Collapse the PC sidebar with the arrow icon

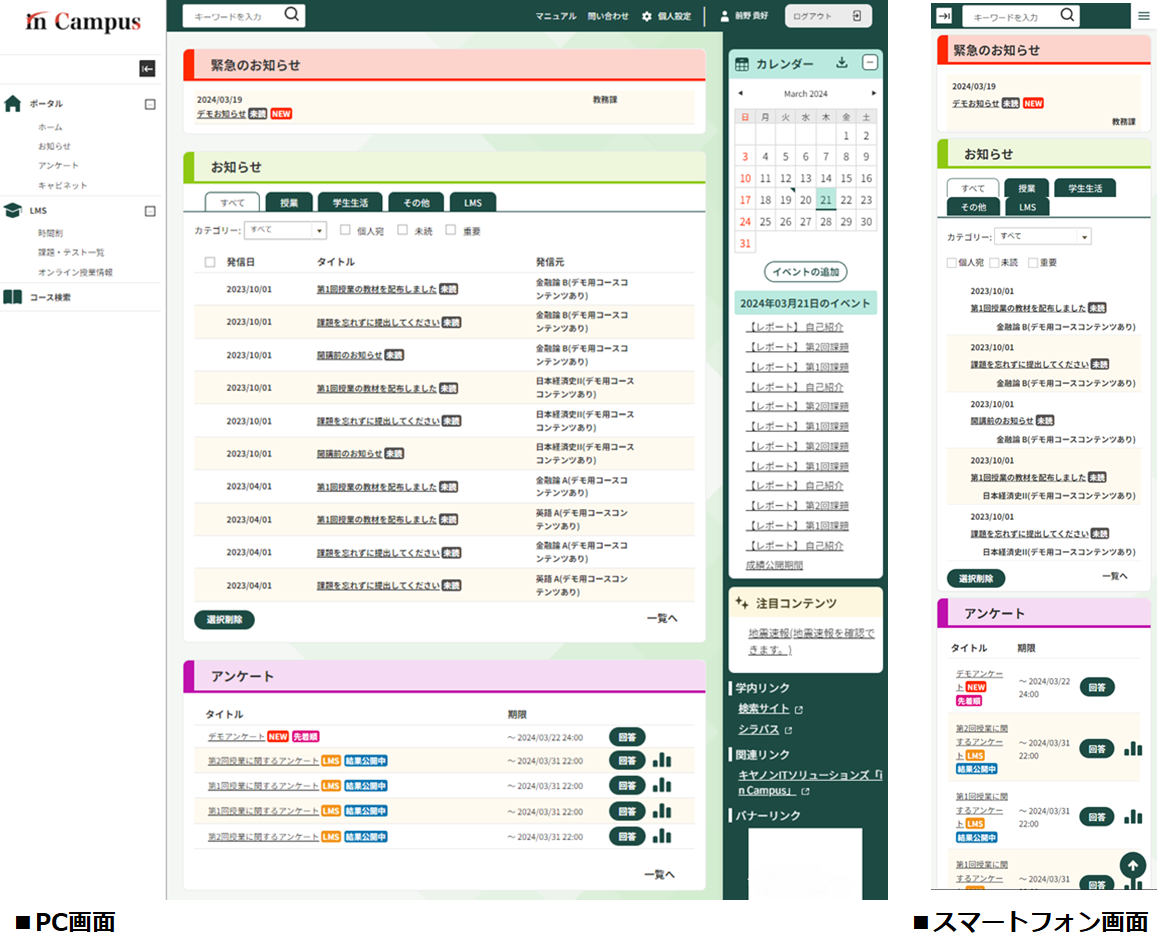coord(147,69)
